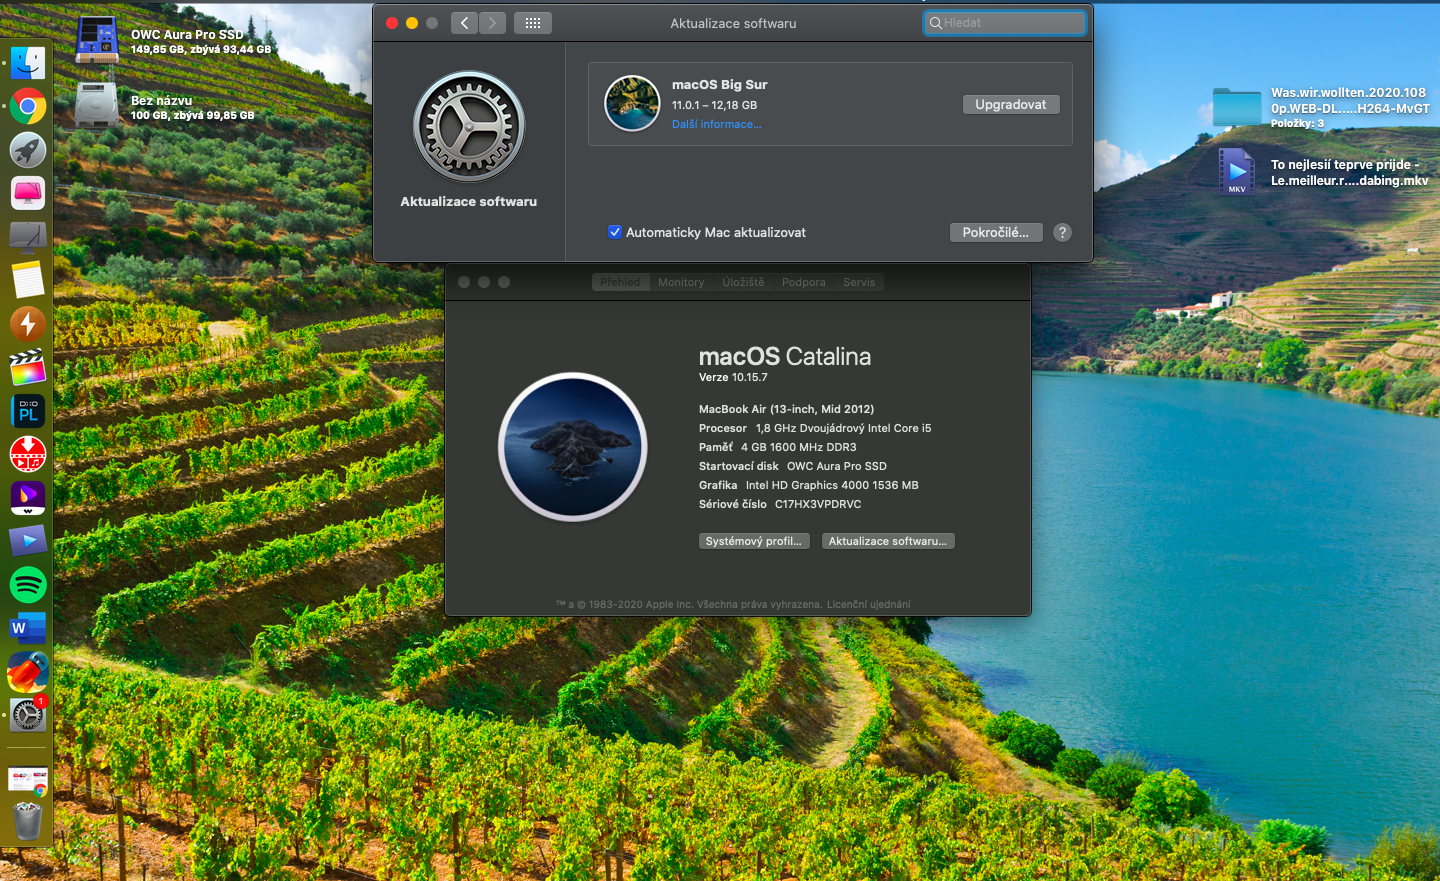The height and width of the screenshot is (881, 1440).
Task: Open System Preferences from the dock
Action: 28,715
